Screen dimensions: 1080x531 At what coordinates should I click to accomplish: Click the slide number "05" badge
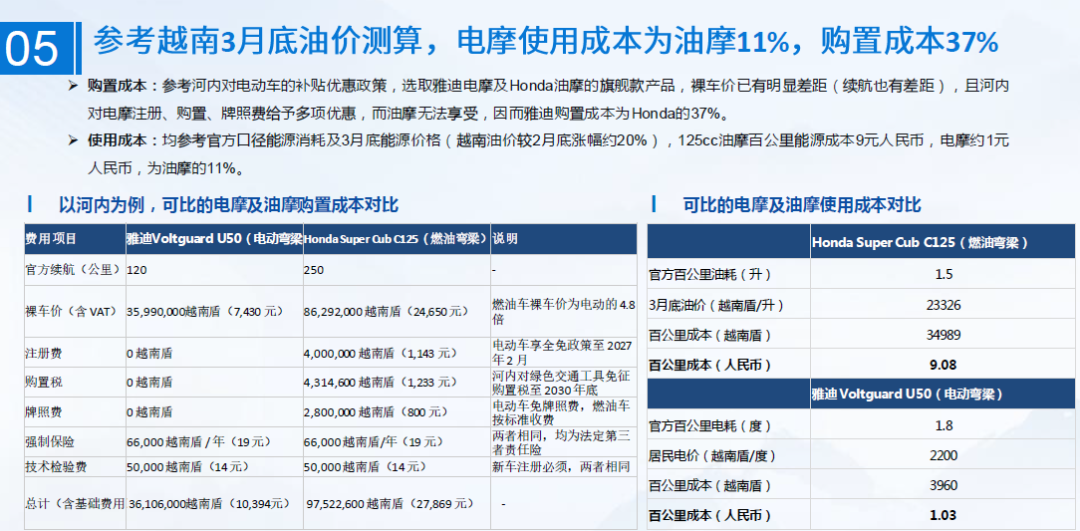[x=35, y=50]
